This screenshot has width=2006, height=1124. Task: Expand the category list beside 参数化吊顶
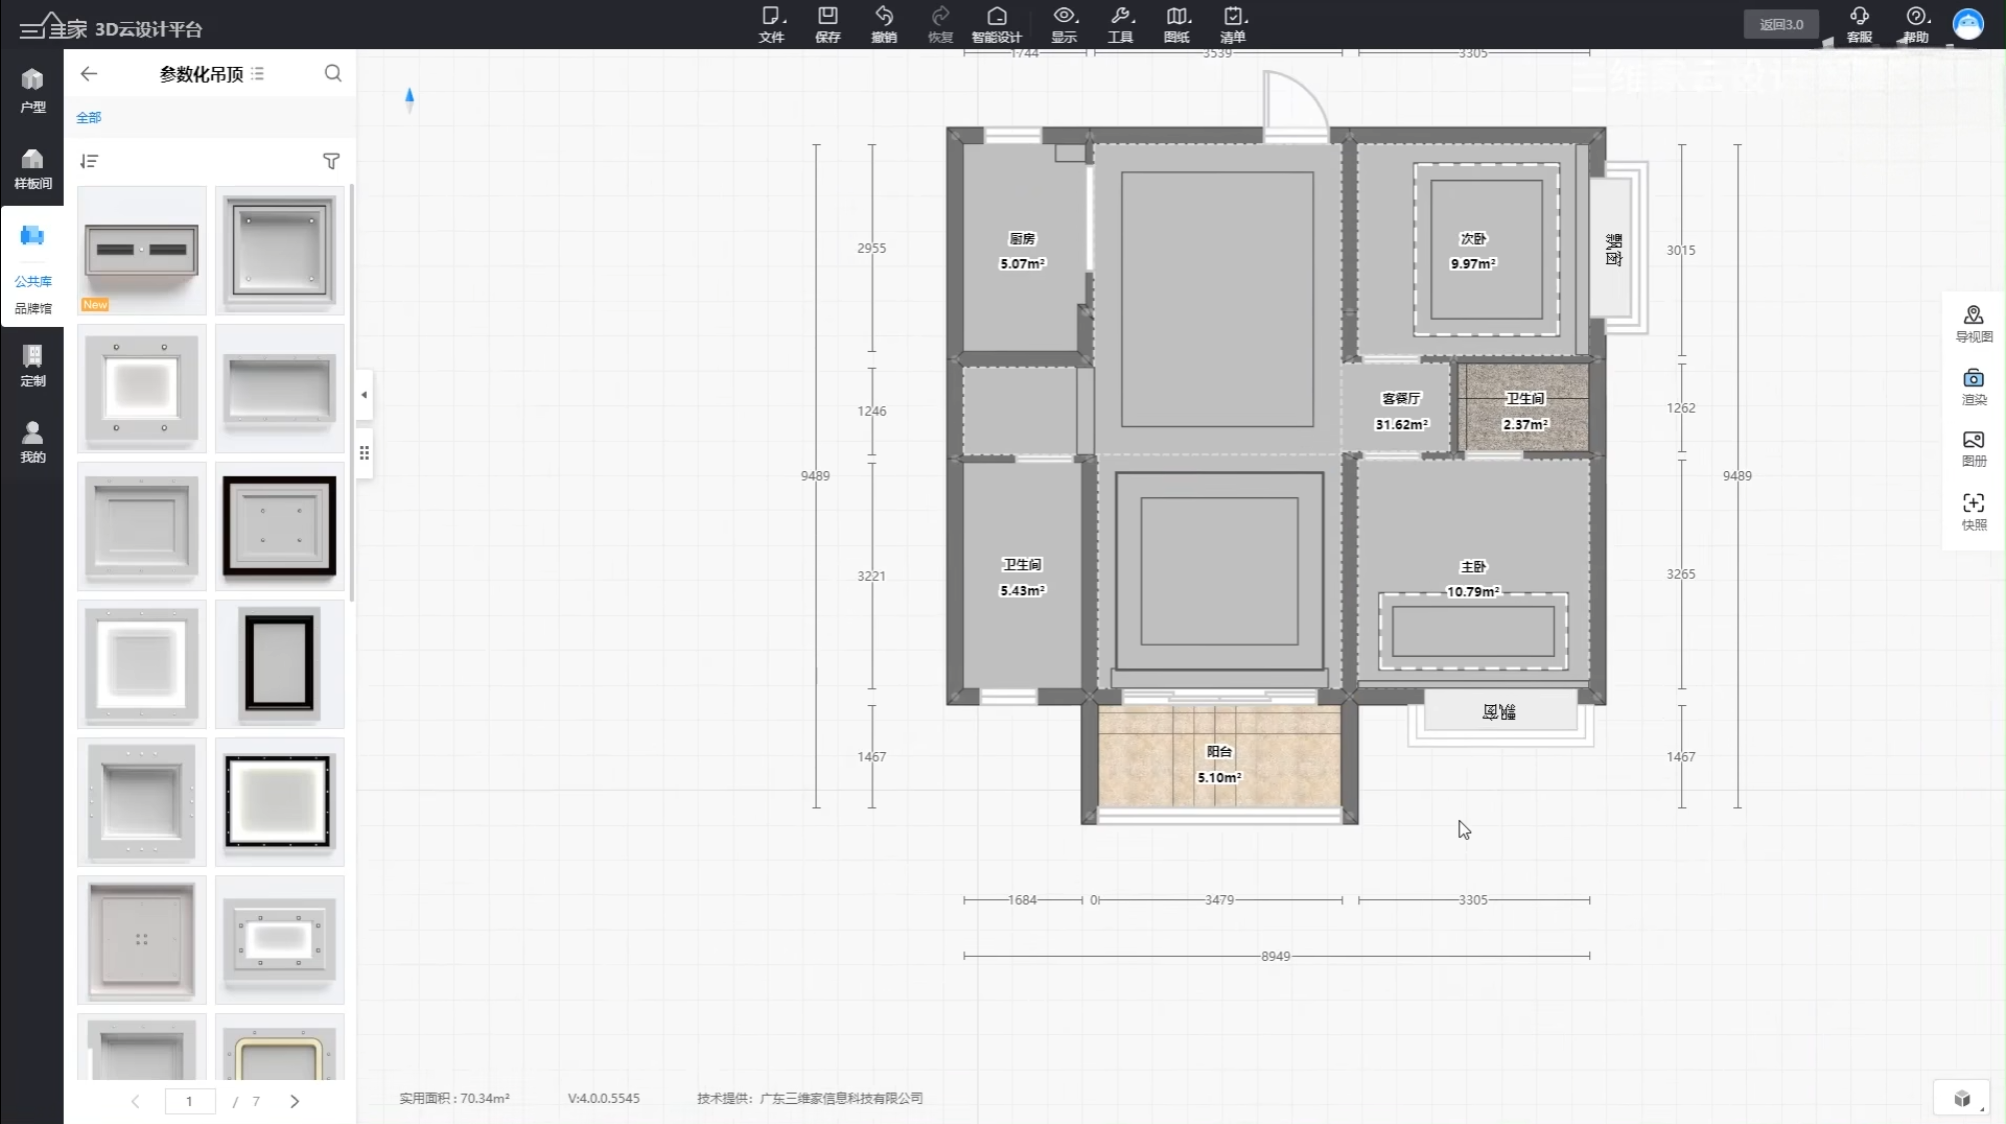point(258,74)
